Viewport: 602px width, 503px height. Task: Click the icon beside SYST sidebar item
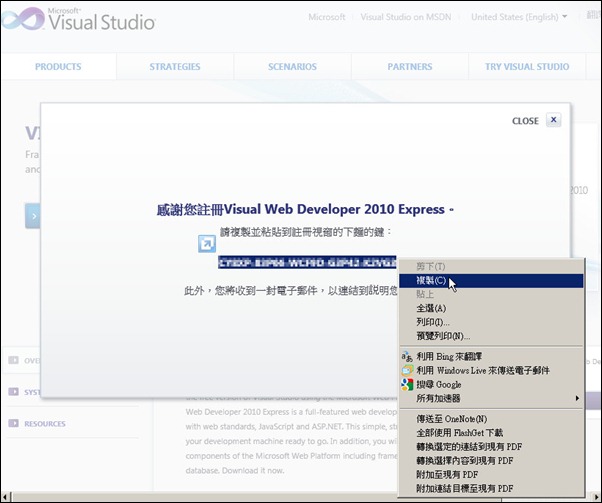coord(13,392)
